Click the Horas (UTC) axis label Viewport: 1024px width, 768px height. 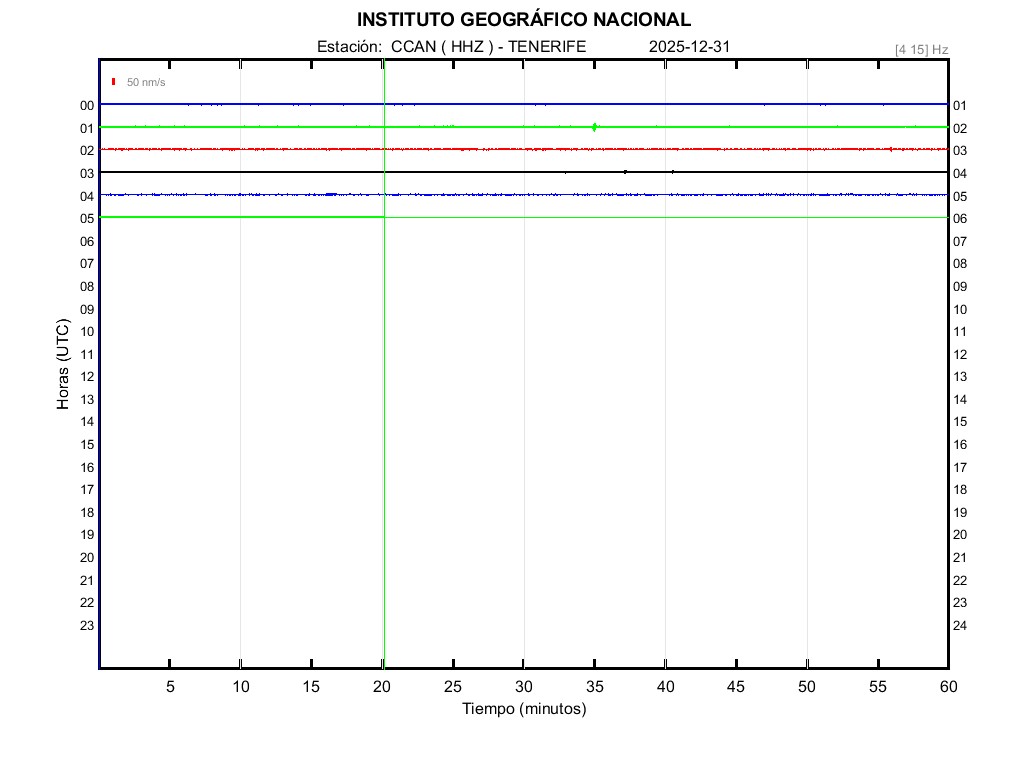pos(63,365)
